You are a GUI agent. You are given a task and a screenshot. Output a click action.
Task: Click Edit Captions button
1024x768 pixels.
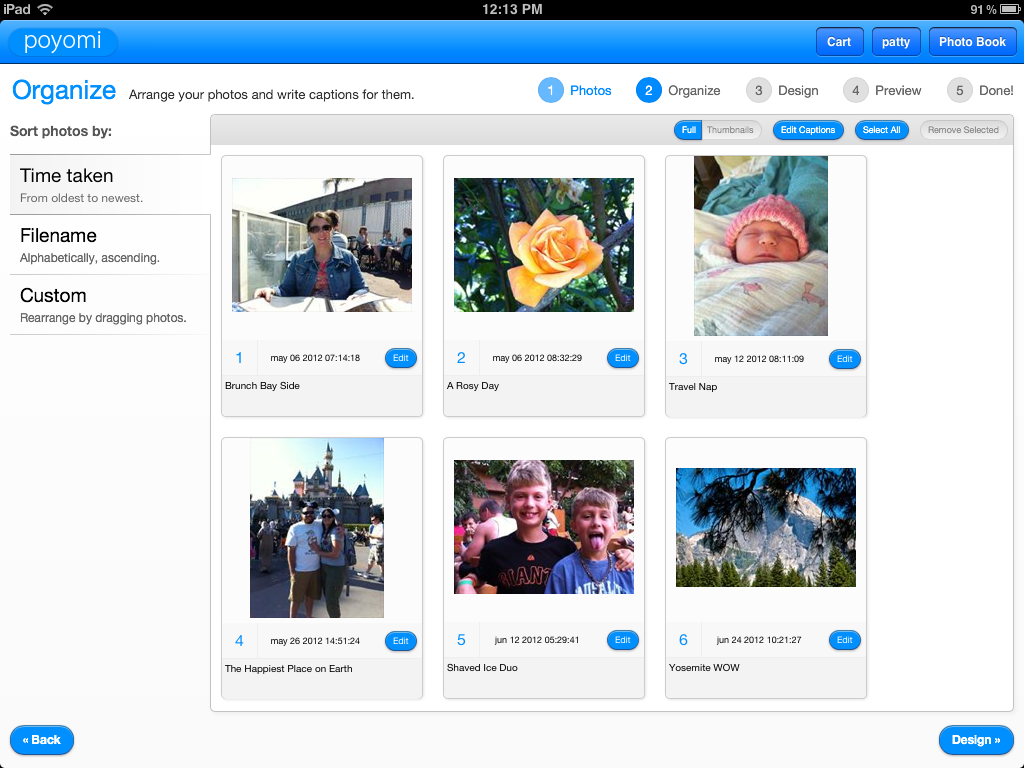[x=808, y=130]
